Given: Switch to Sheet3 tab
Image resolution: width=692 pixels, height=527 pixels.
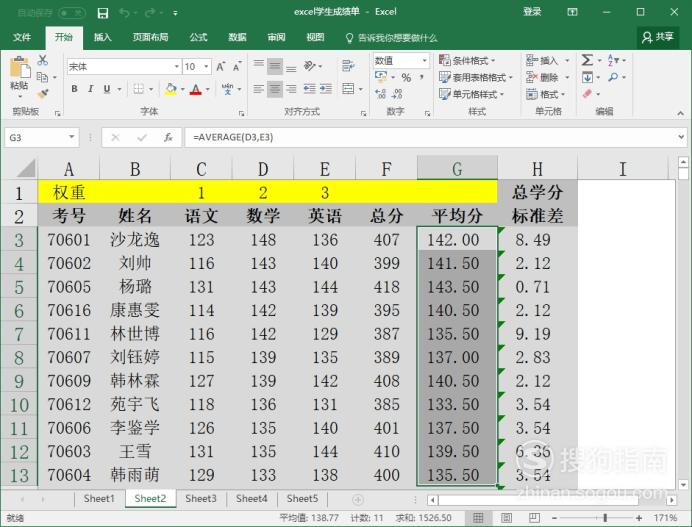Looking at the screenshot, I should click(x=201, y=499).
